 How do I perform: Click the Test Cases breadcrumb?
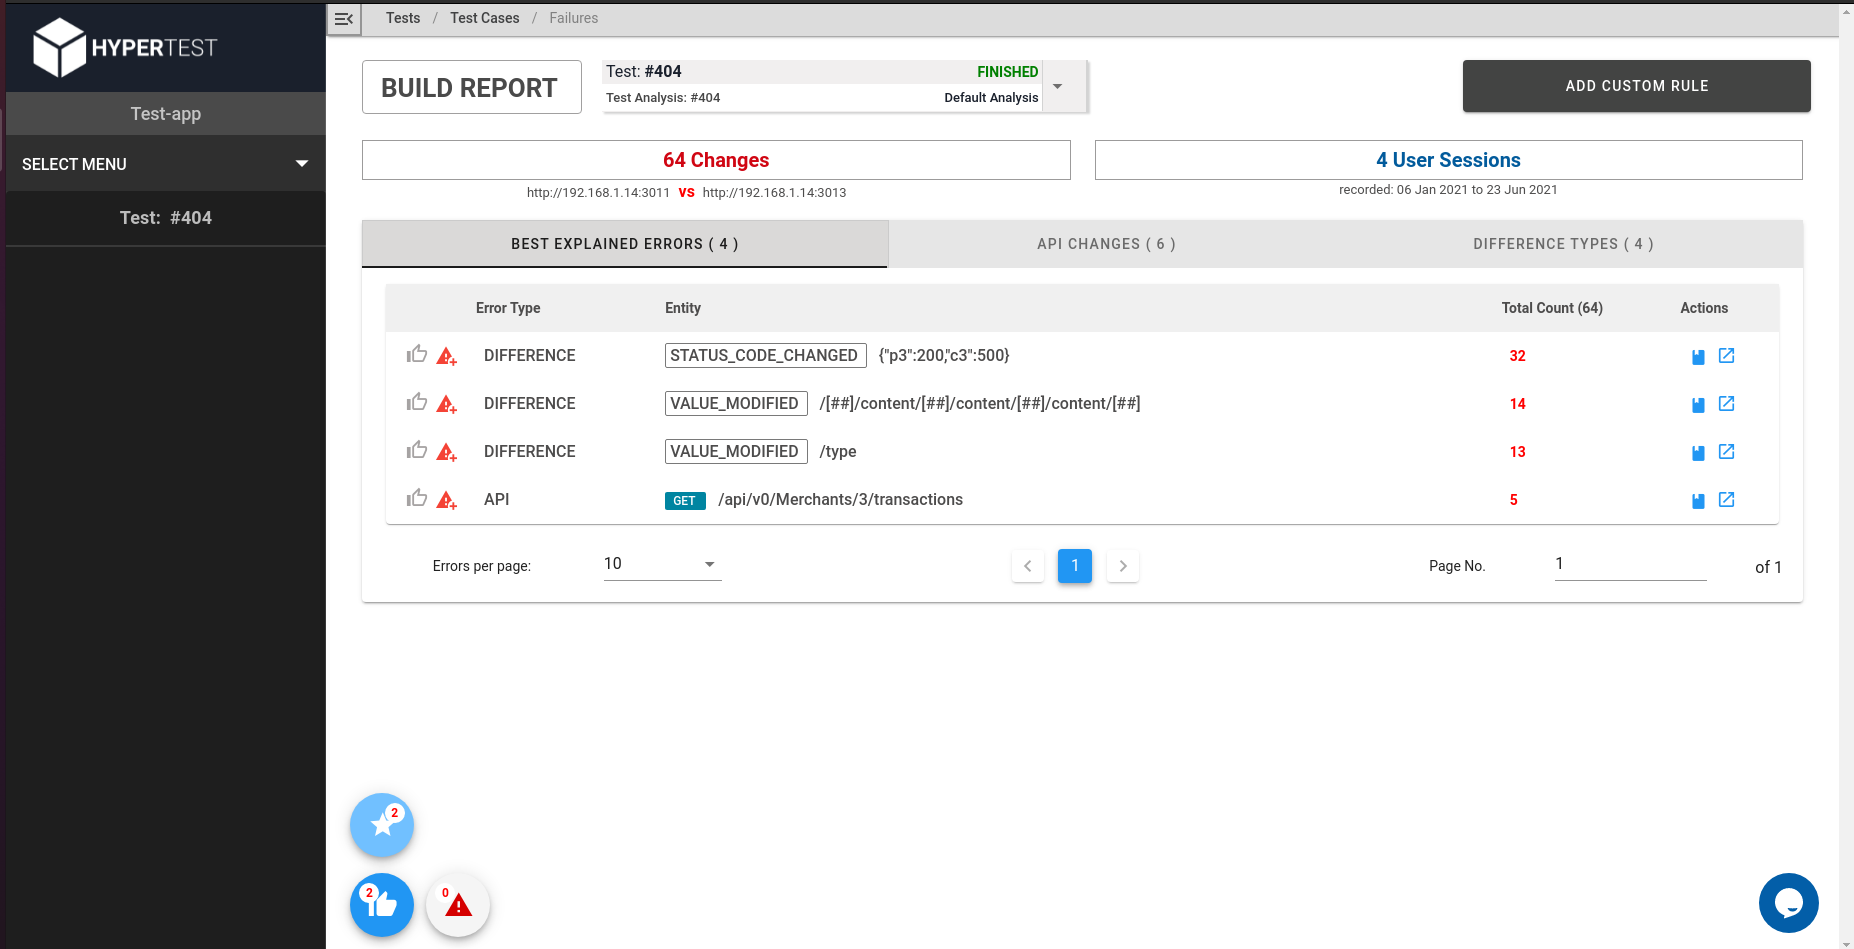coord(485,18)
